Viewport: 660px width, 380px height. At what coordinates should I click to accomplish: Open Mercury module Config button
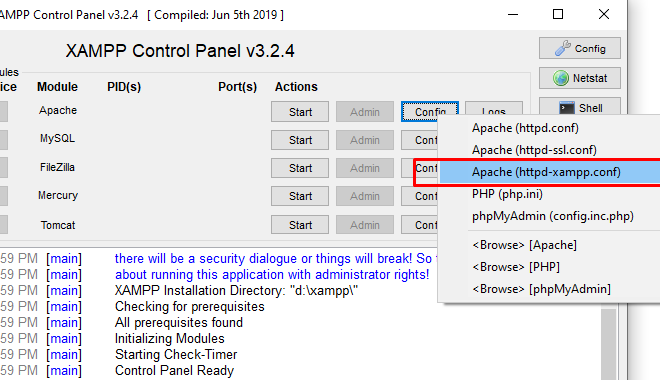click(x=419, y=196)
